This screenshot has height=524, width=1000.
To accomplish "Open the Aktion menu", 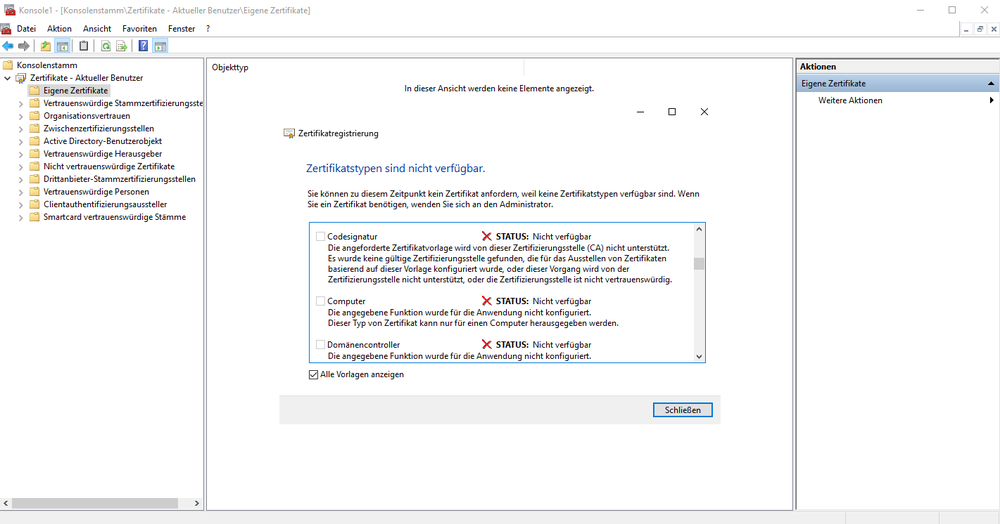I will (x=59, y=29).
